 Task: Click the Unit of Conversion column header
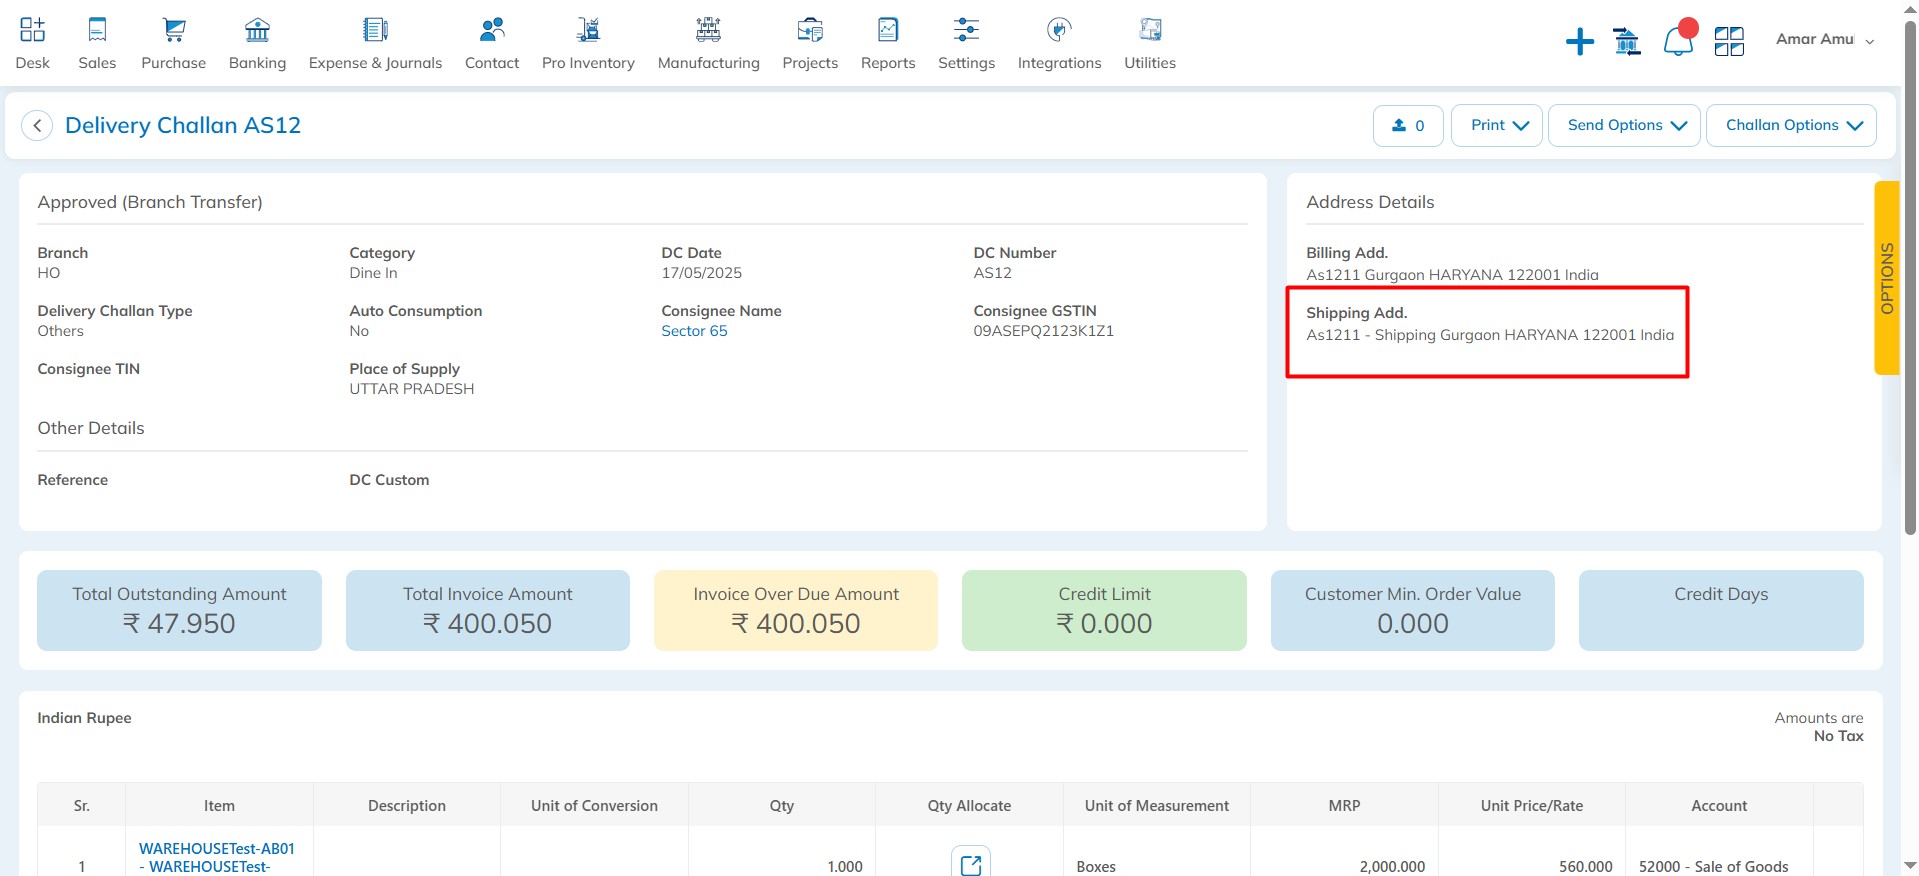tap(594, 806)
